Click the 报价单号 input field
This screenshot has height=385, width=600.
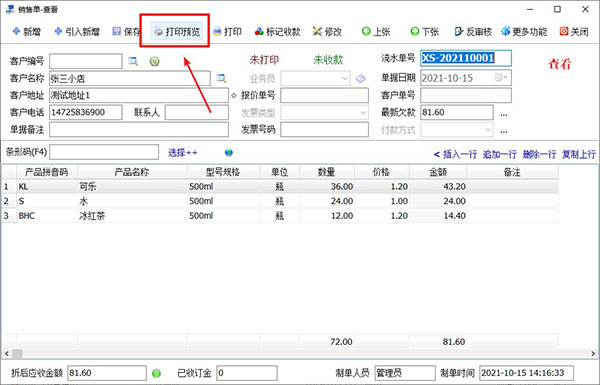tap(324, 95)
